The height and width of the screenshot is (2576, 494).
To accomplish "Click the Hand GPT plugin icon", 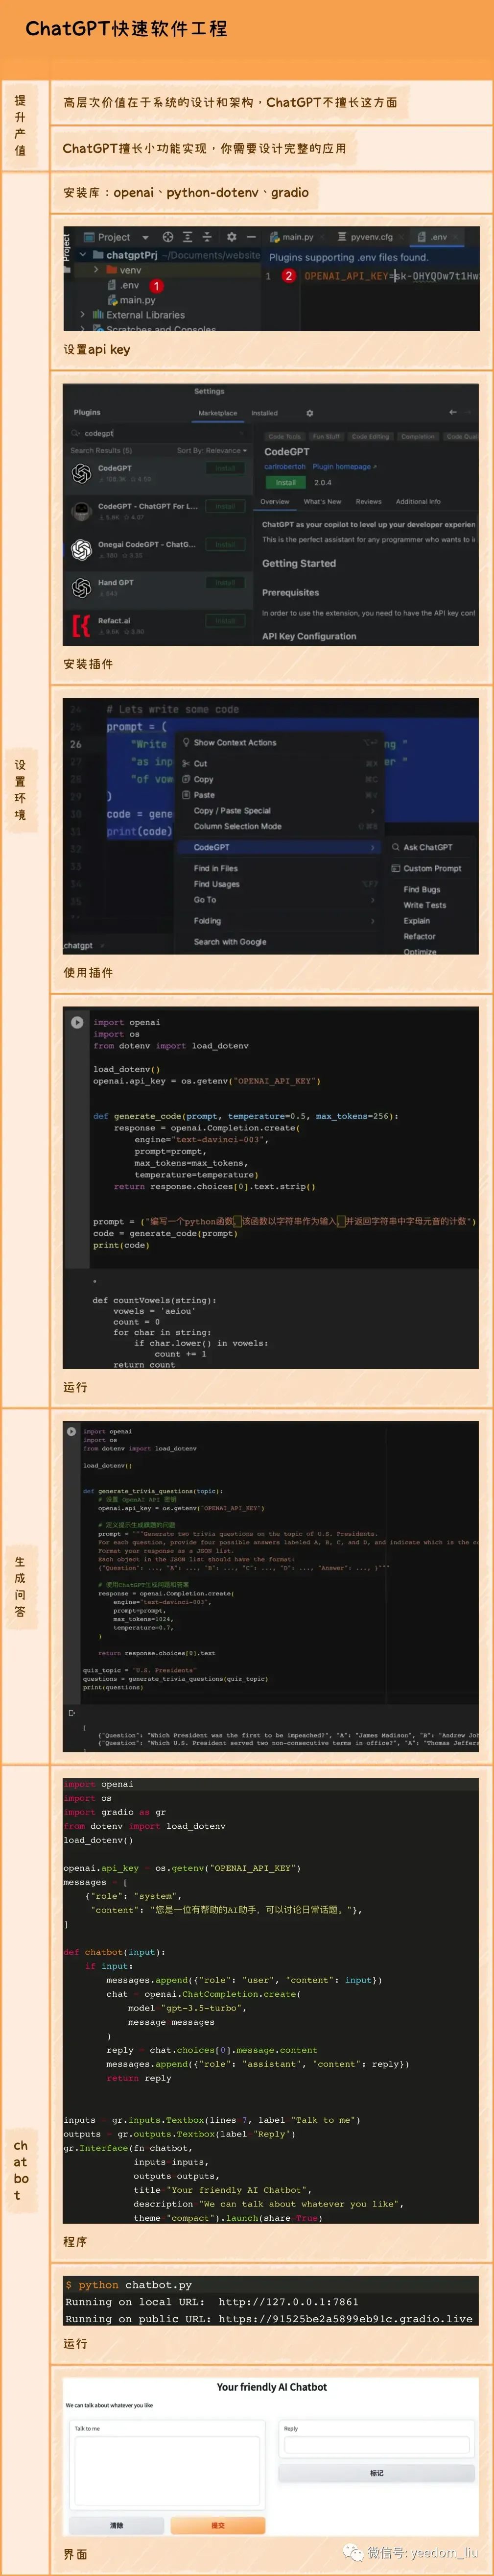I will [82, 587].
